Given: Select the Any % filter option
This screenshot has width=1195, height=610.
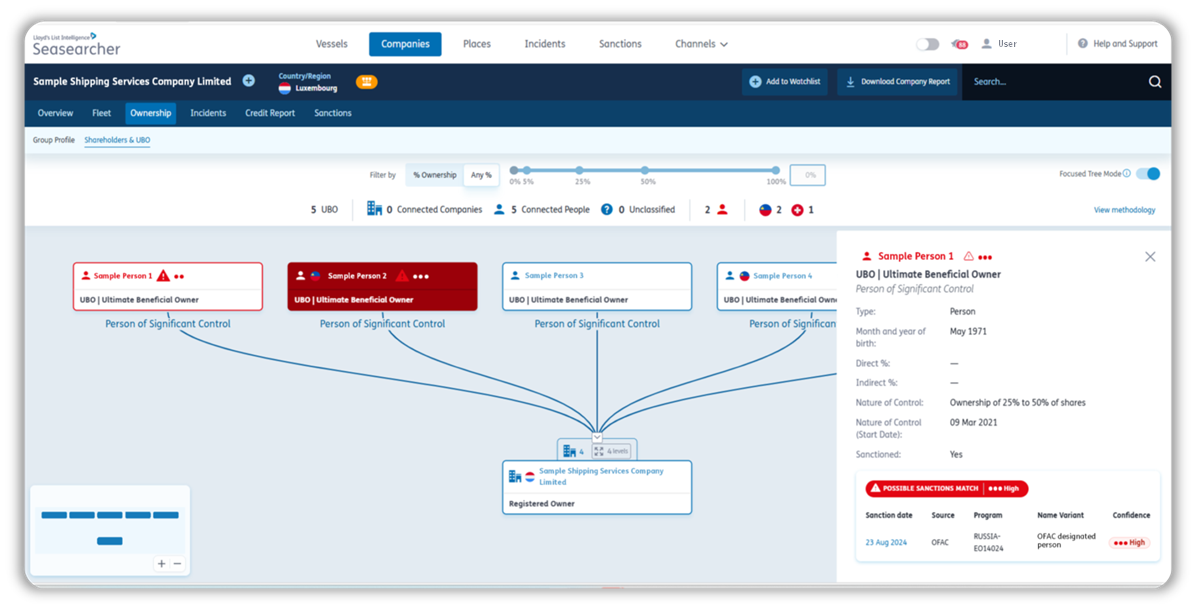Looking at the screenshot, I should point(481,175).
